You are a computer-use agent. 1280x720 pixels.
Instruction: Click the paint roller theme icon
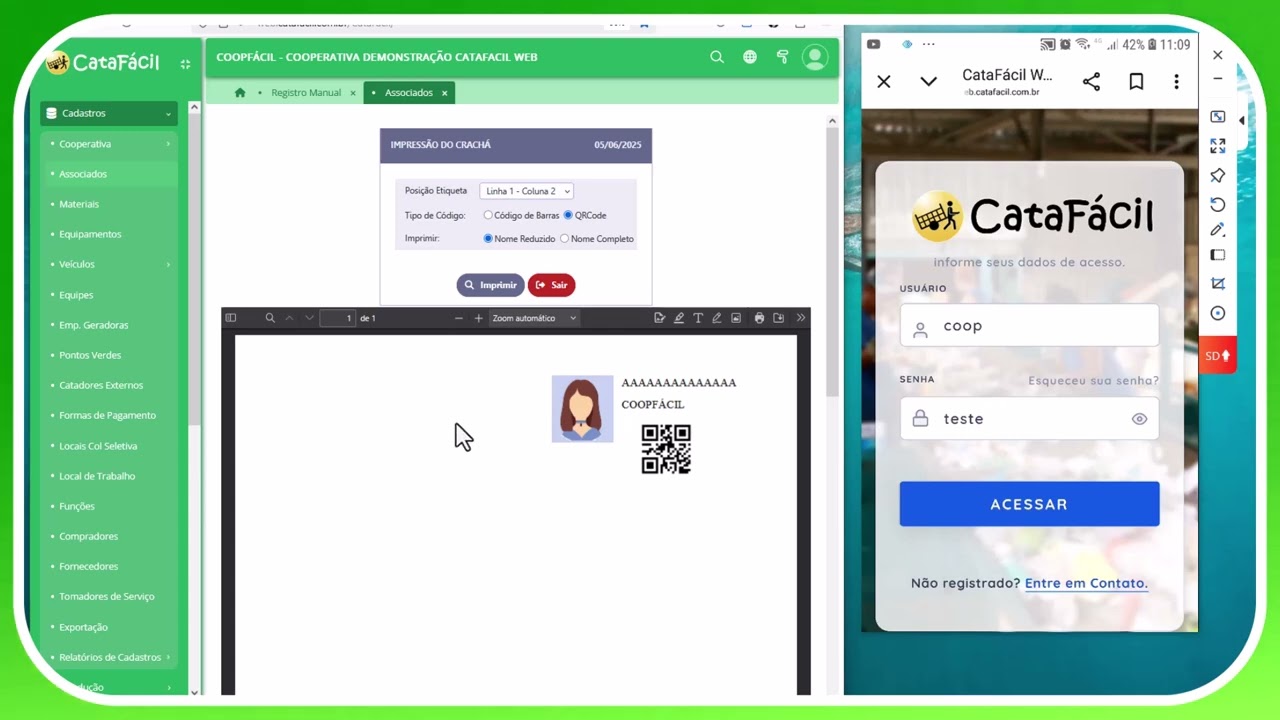click(x=783, y=57)
